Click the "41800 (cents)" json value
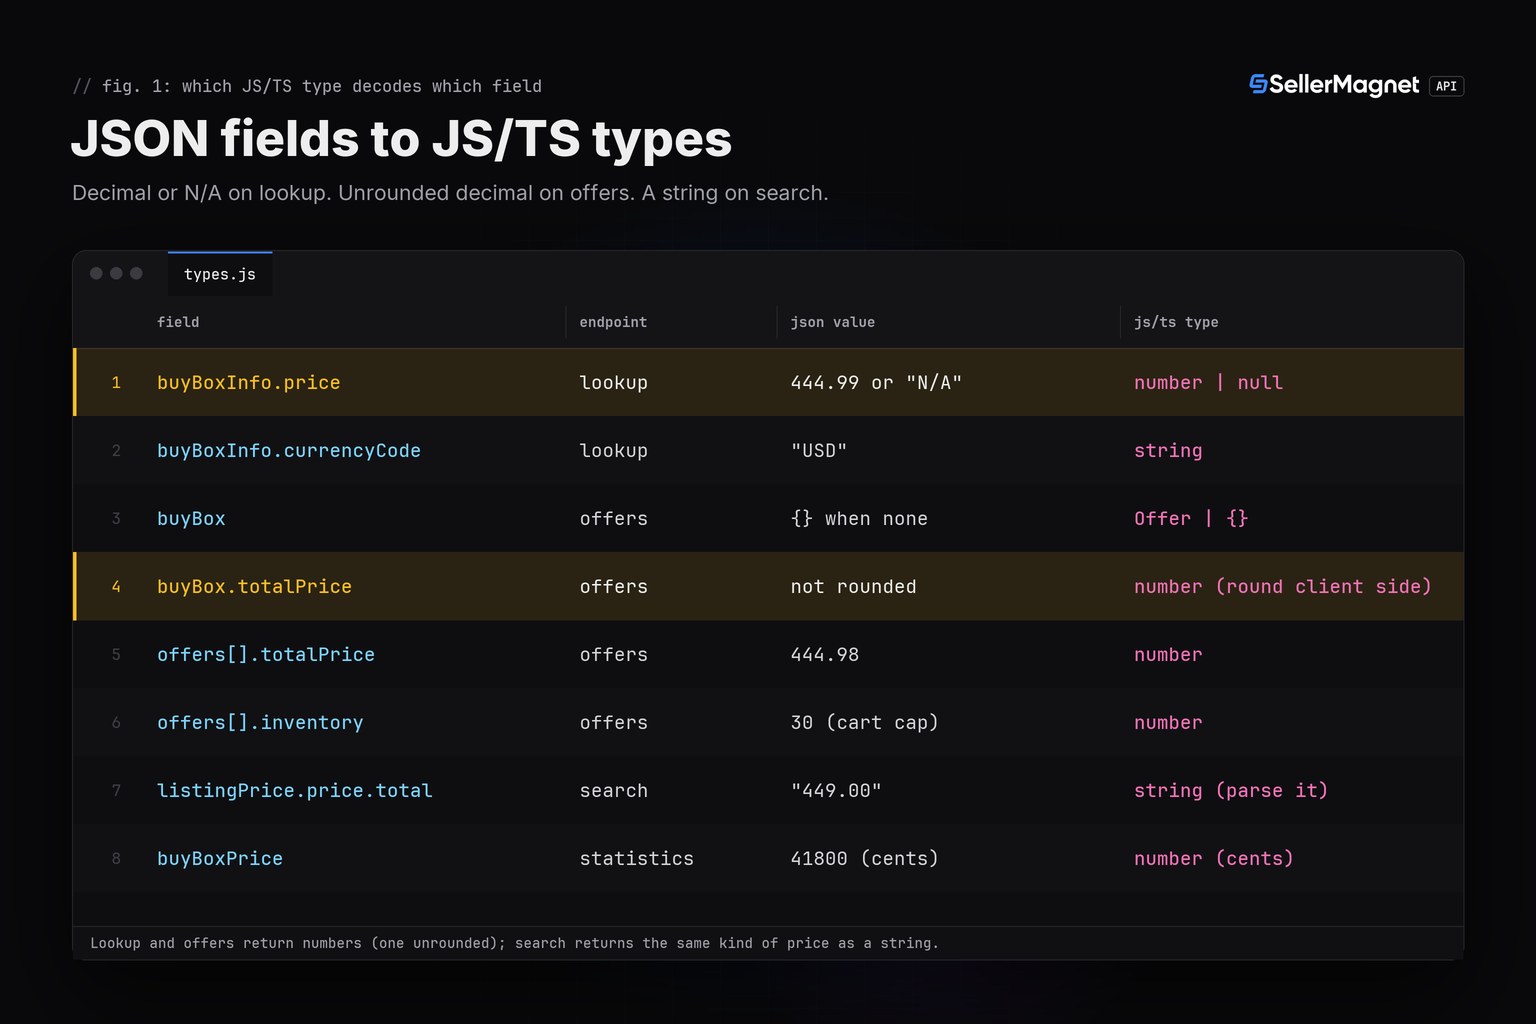Image resolution: width=1536 pixels, height=1024 pixels. 865,859
